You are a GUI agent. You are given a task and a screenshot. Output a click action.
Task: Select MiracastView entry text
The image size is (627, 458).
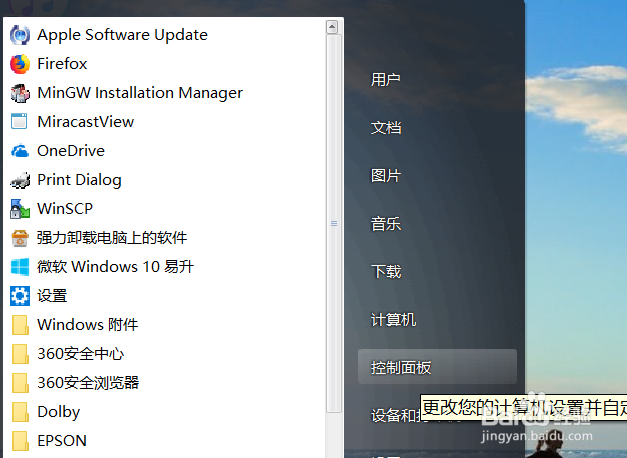click(86, 122)
